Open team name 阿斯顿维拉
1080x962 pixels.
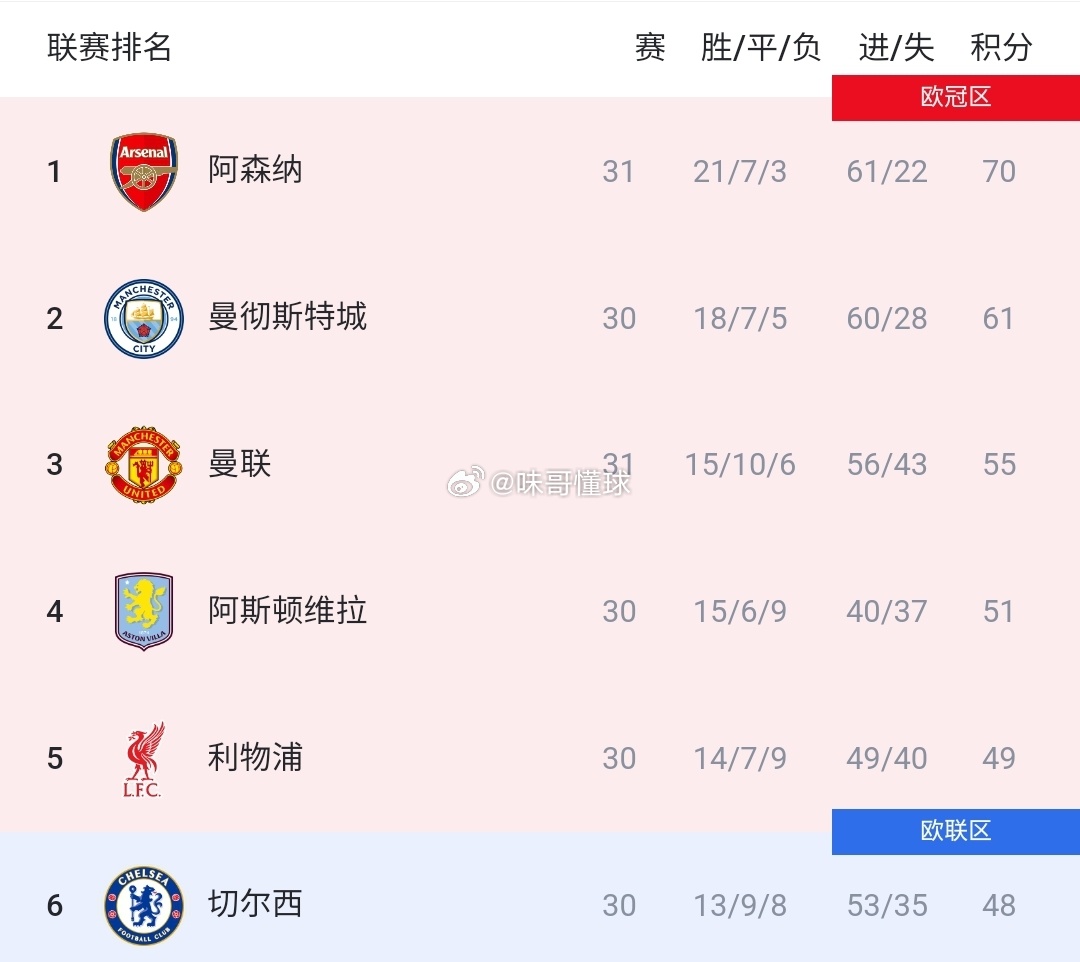pos(287,610)
